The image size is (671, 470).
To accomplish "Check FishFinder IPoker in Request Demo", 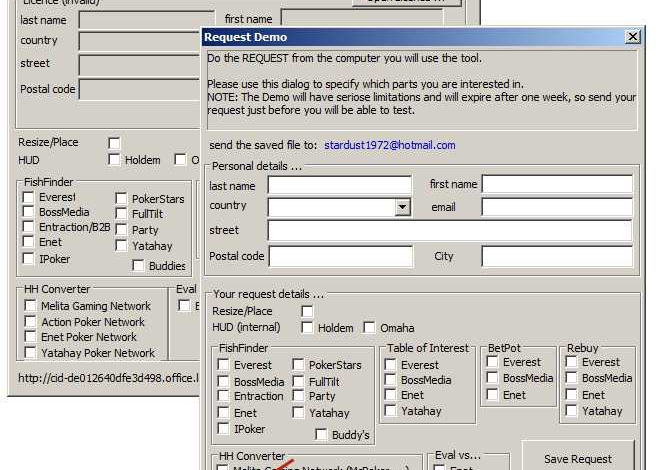I will (x=223, y=428).
